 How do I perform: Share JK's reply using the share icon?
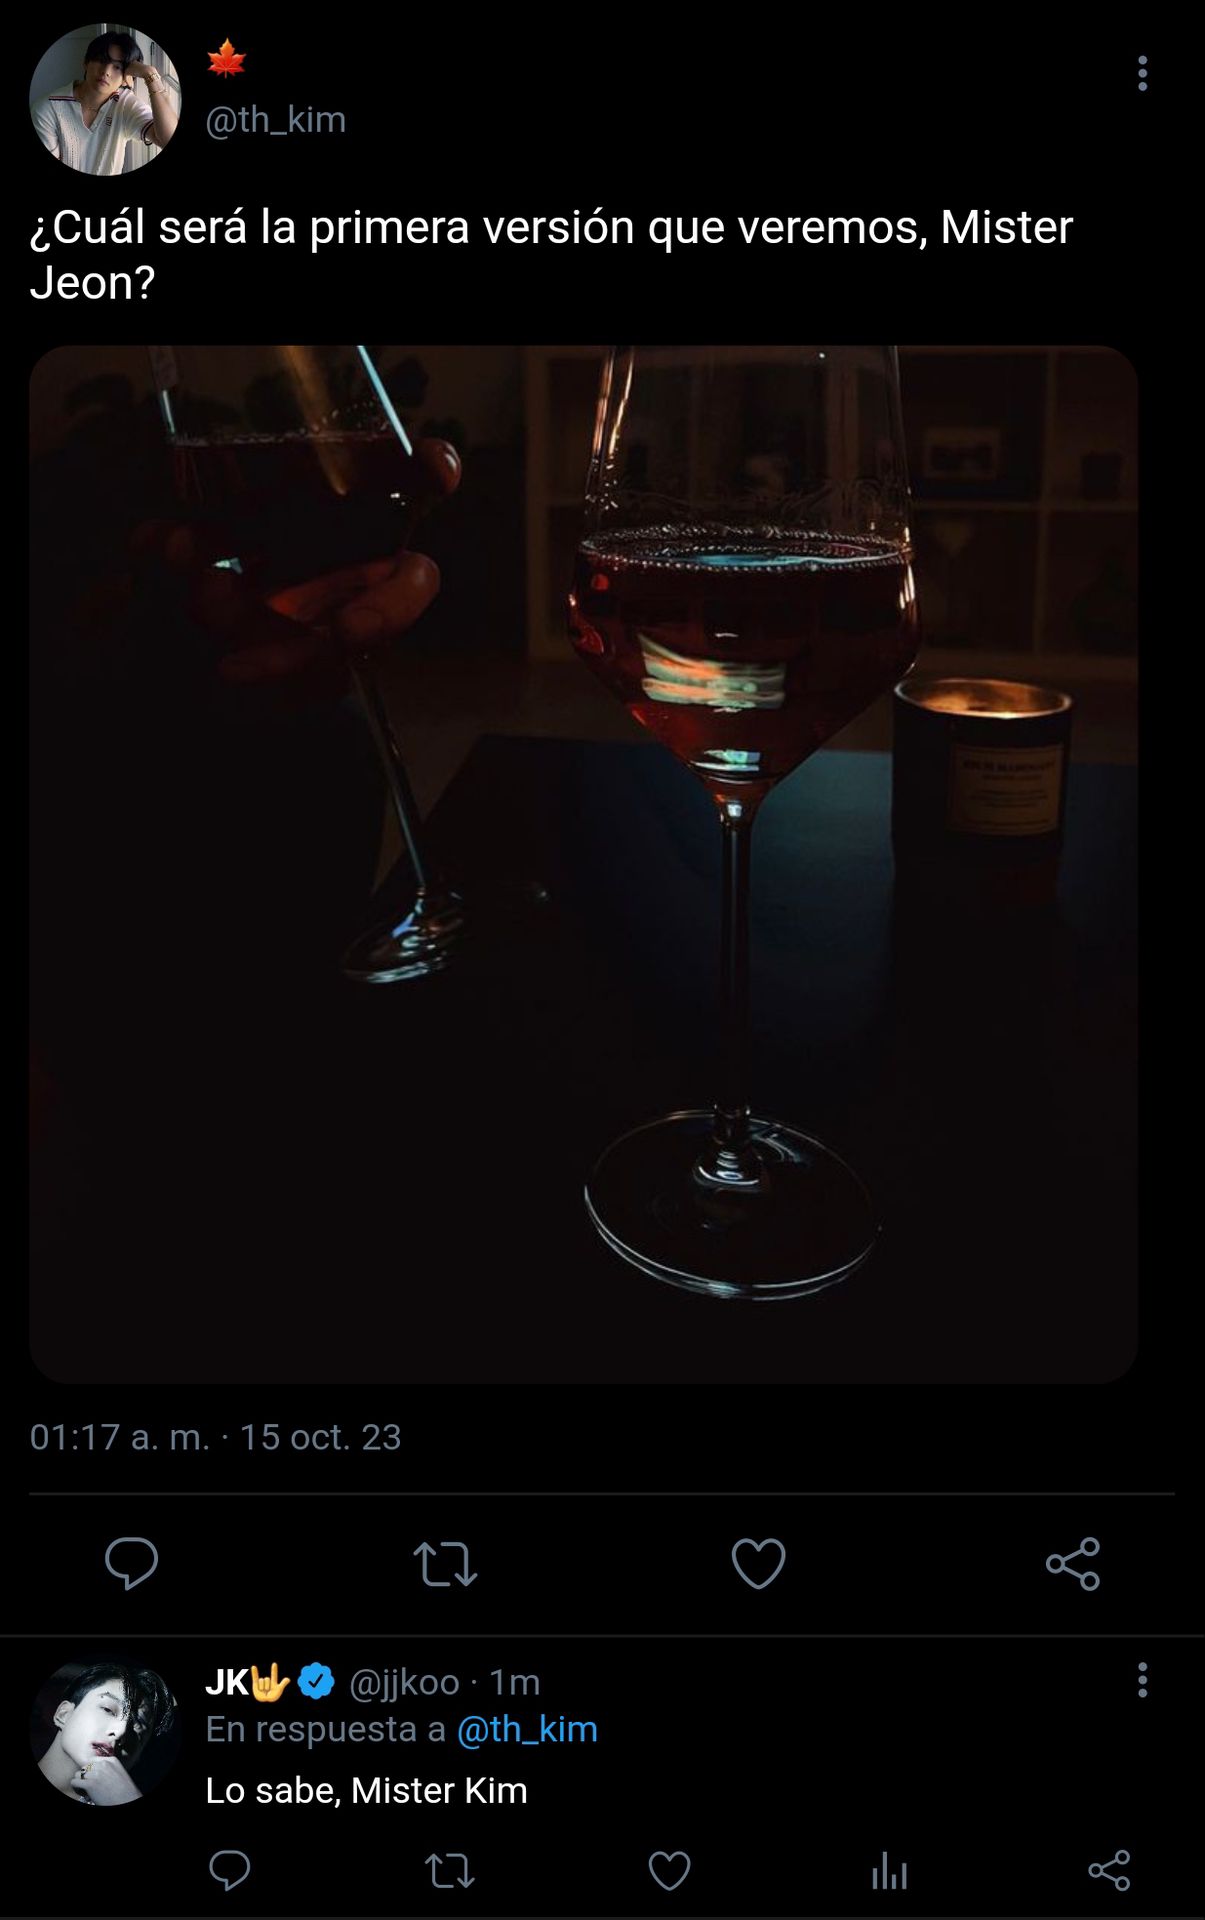1109,1870
